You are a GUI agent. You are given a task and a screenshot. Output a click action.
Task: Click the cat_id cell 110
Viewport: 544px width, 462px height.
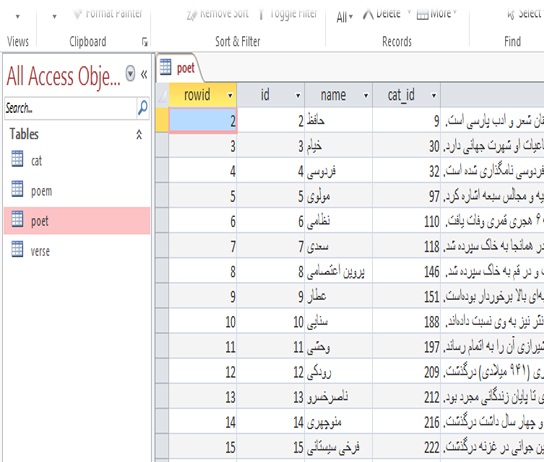tap(407, 221)
